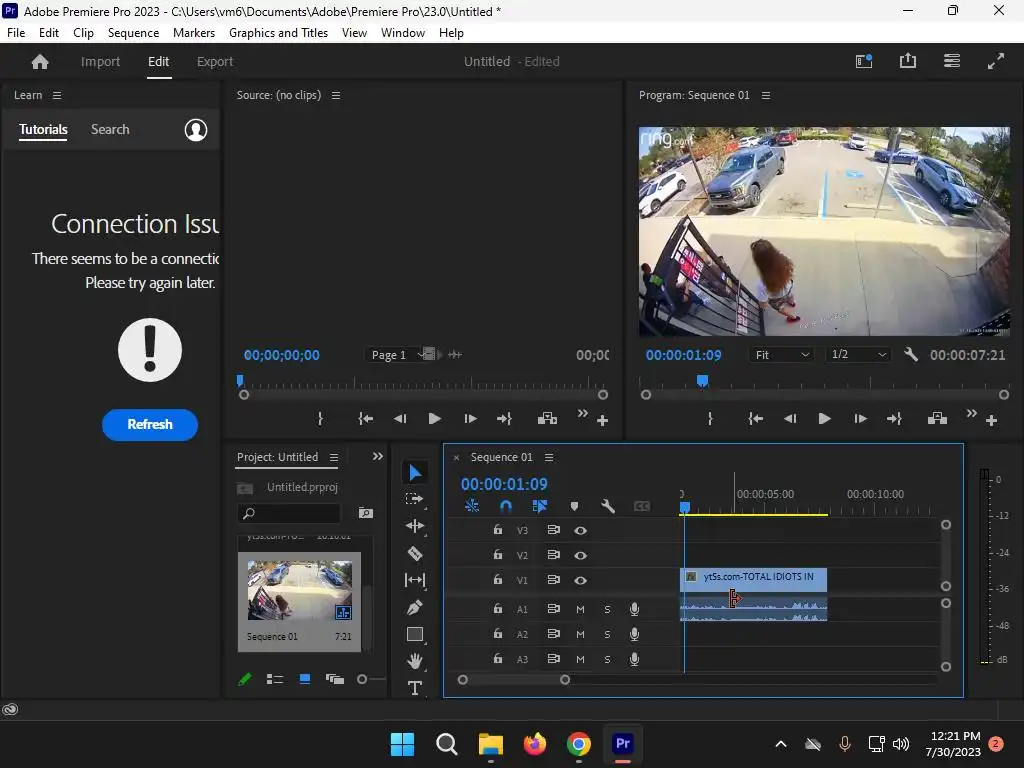Mute audio track A1
Image resolution: width=1024 pixels, height=768 pixels.
[x=580, y=609]
